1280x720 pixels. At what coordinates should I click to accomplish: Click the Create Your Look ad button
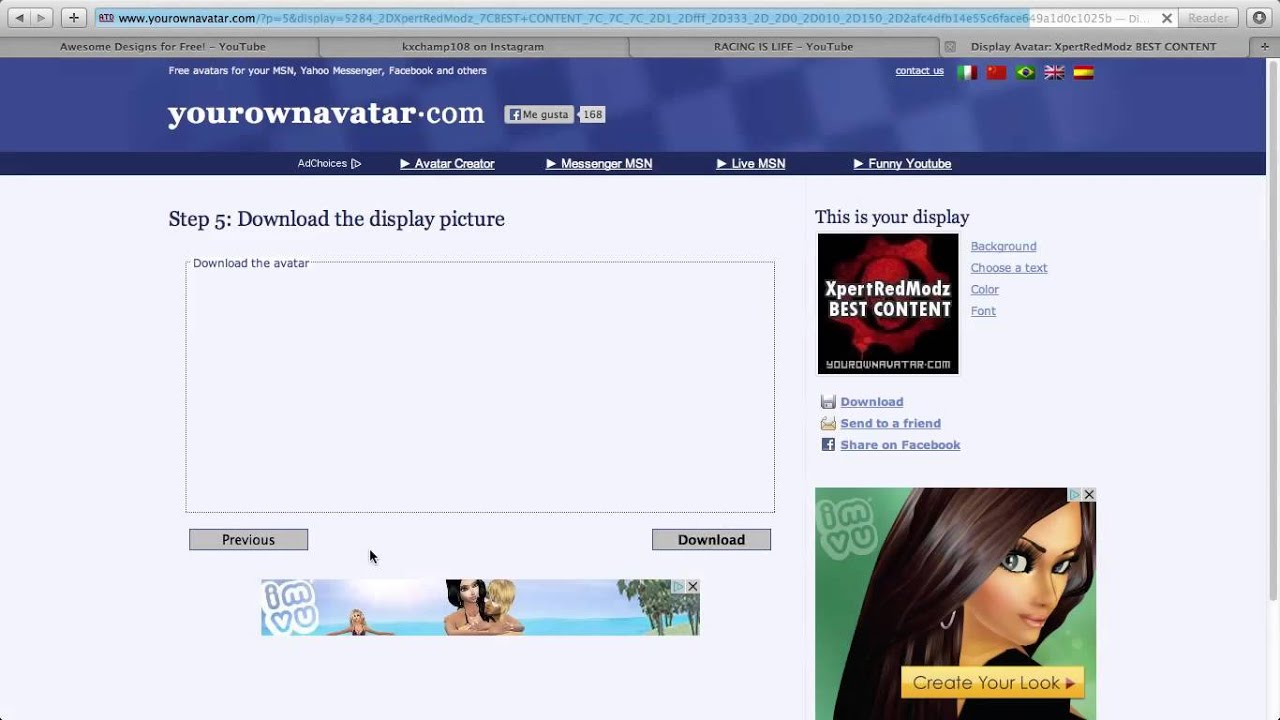(x=992, y=683)
